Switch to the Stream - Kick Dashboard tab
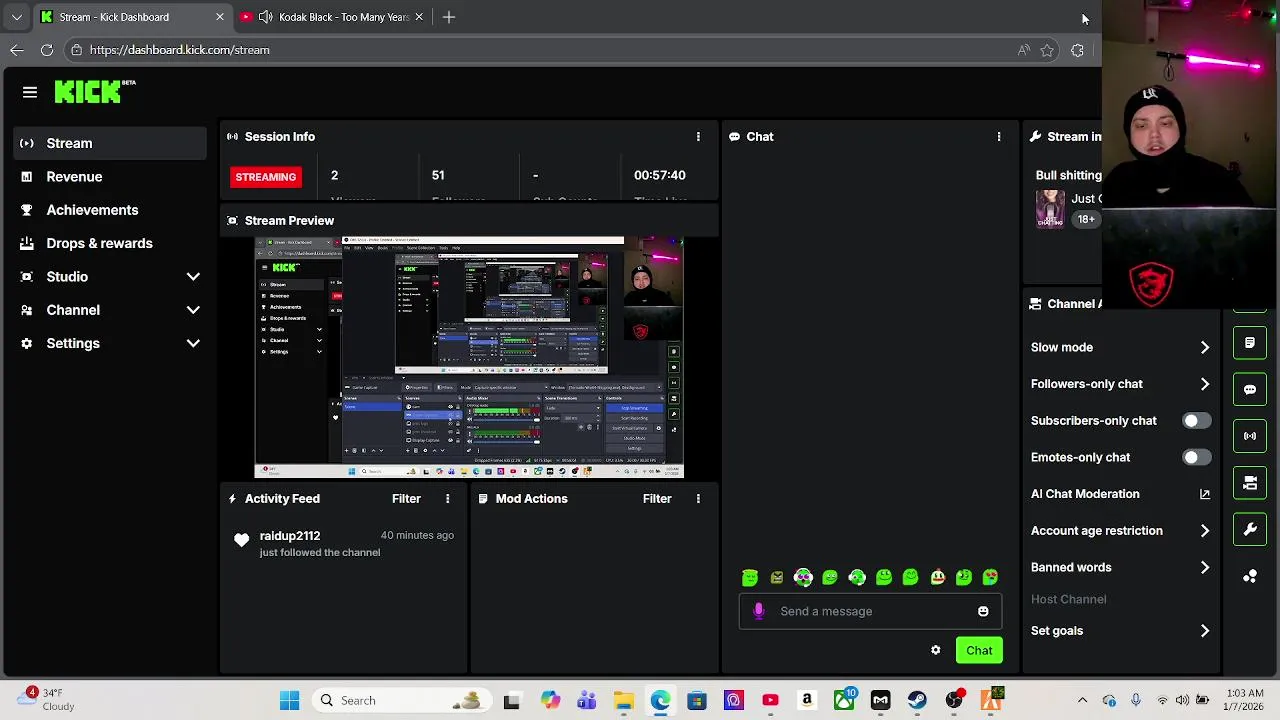 (132, 17)
